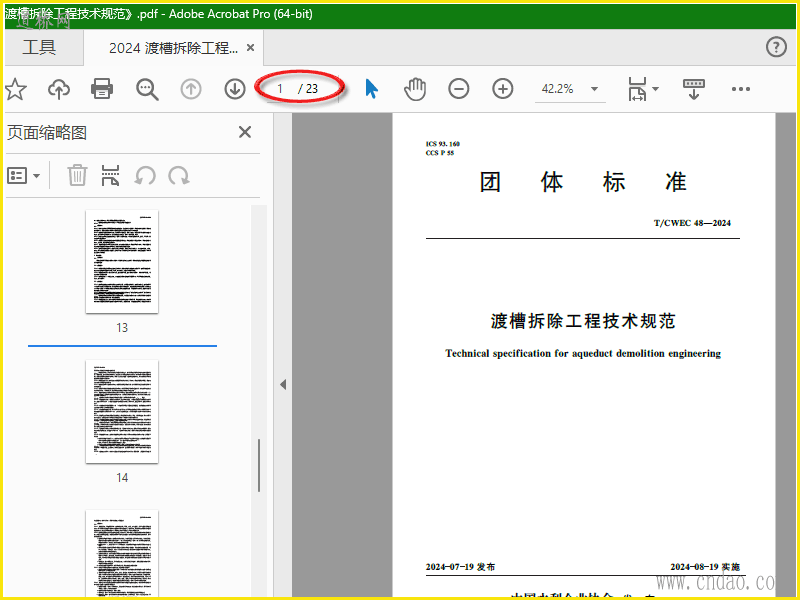The image size is (800, 600).
Task: Open the 工具 tab
Action: [x=39, y=47]
